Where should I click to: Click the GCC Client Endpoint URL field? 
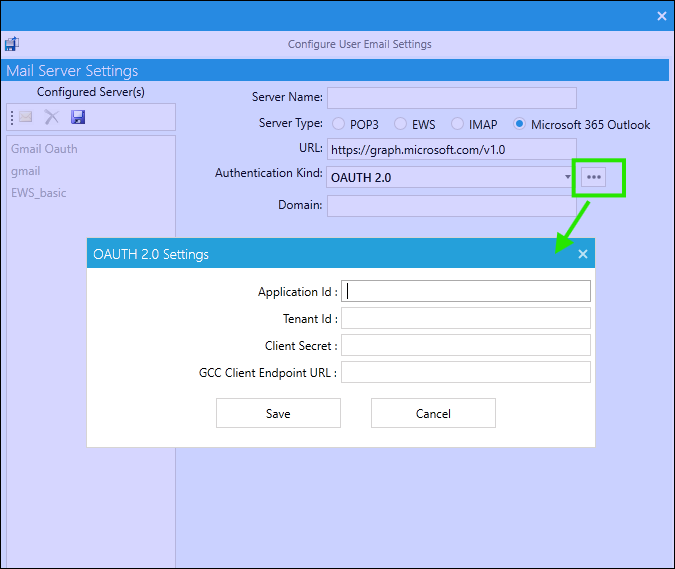click(x=466, y=372)
